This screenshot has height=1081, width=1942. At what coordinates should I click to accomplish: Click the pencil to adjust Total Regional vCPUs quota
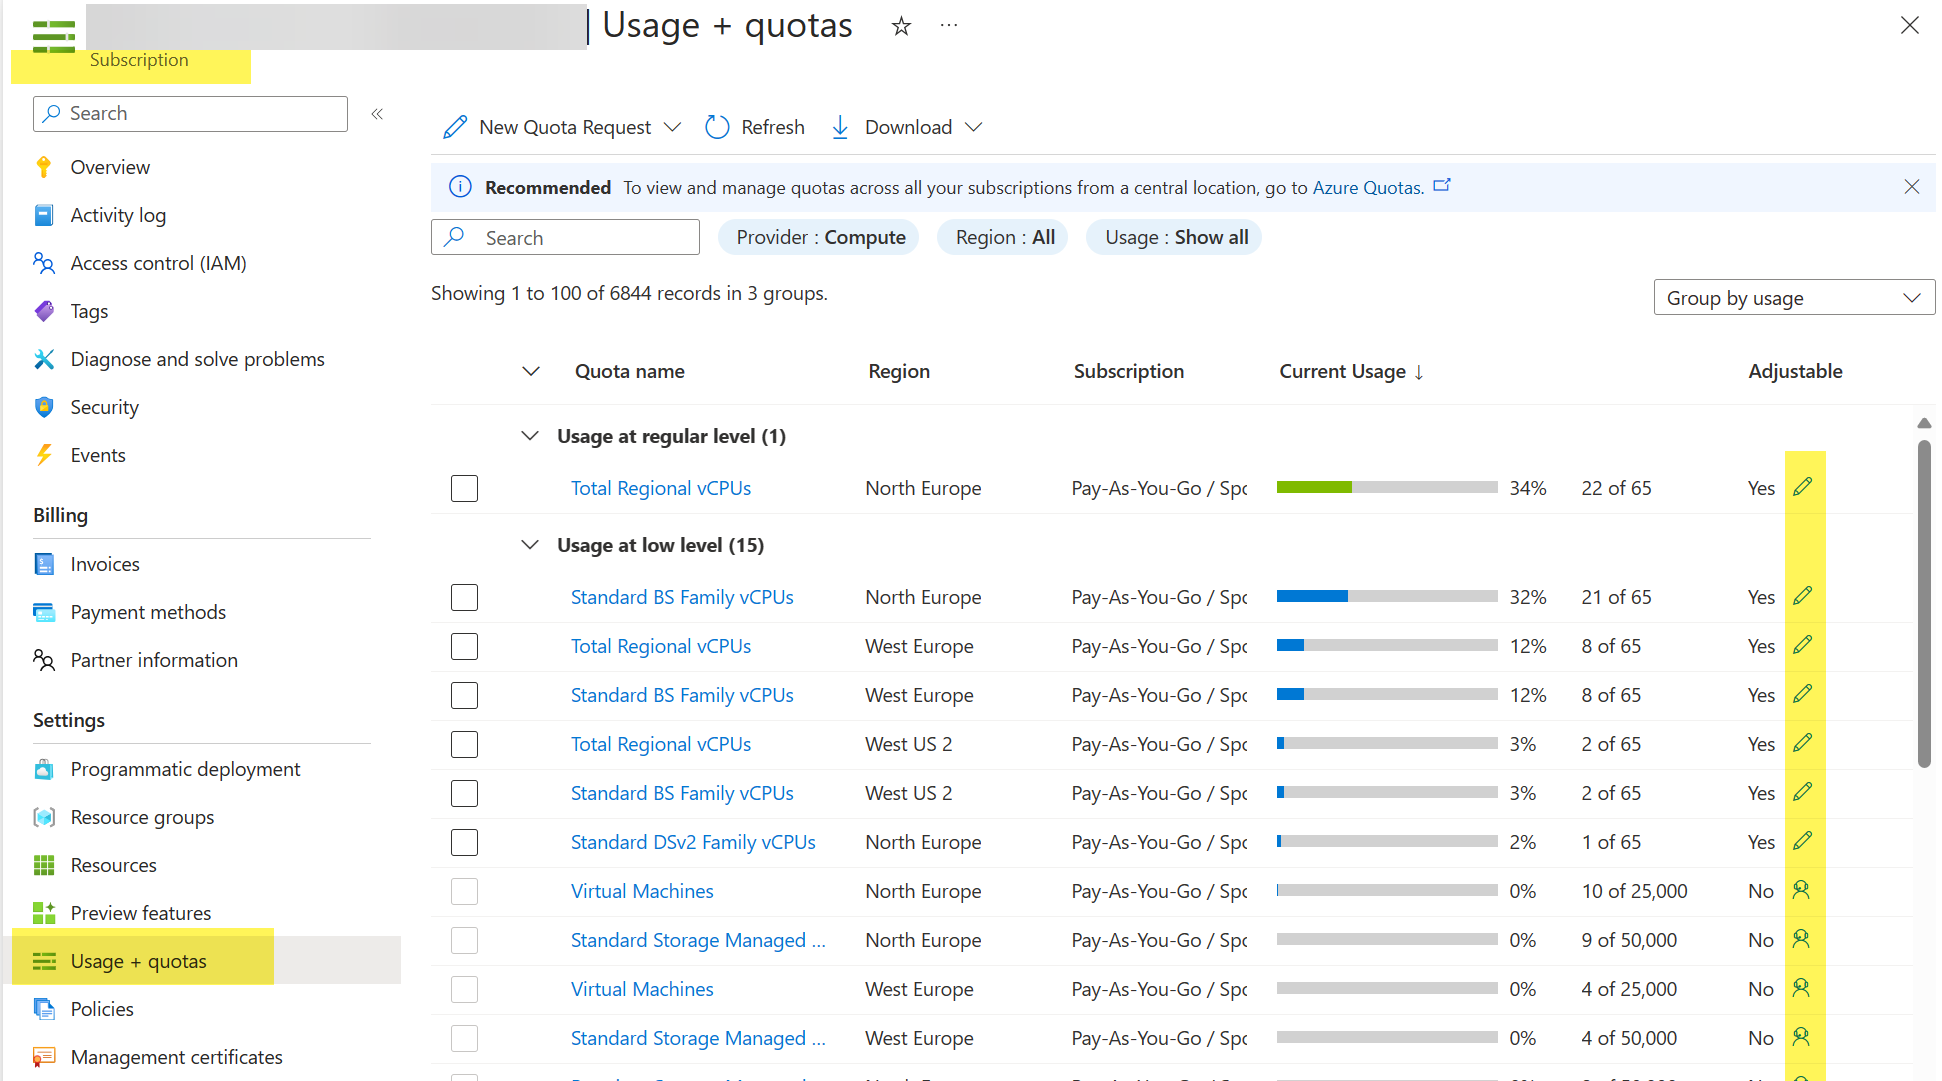(x=1803, y=487)
